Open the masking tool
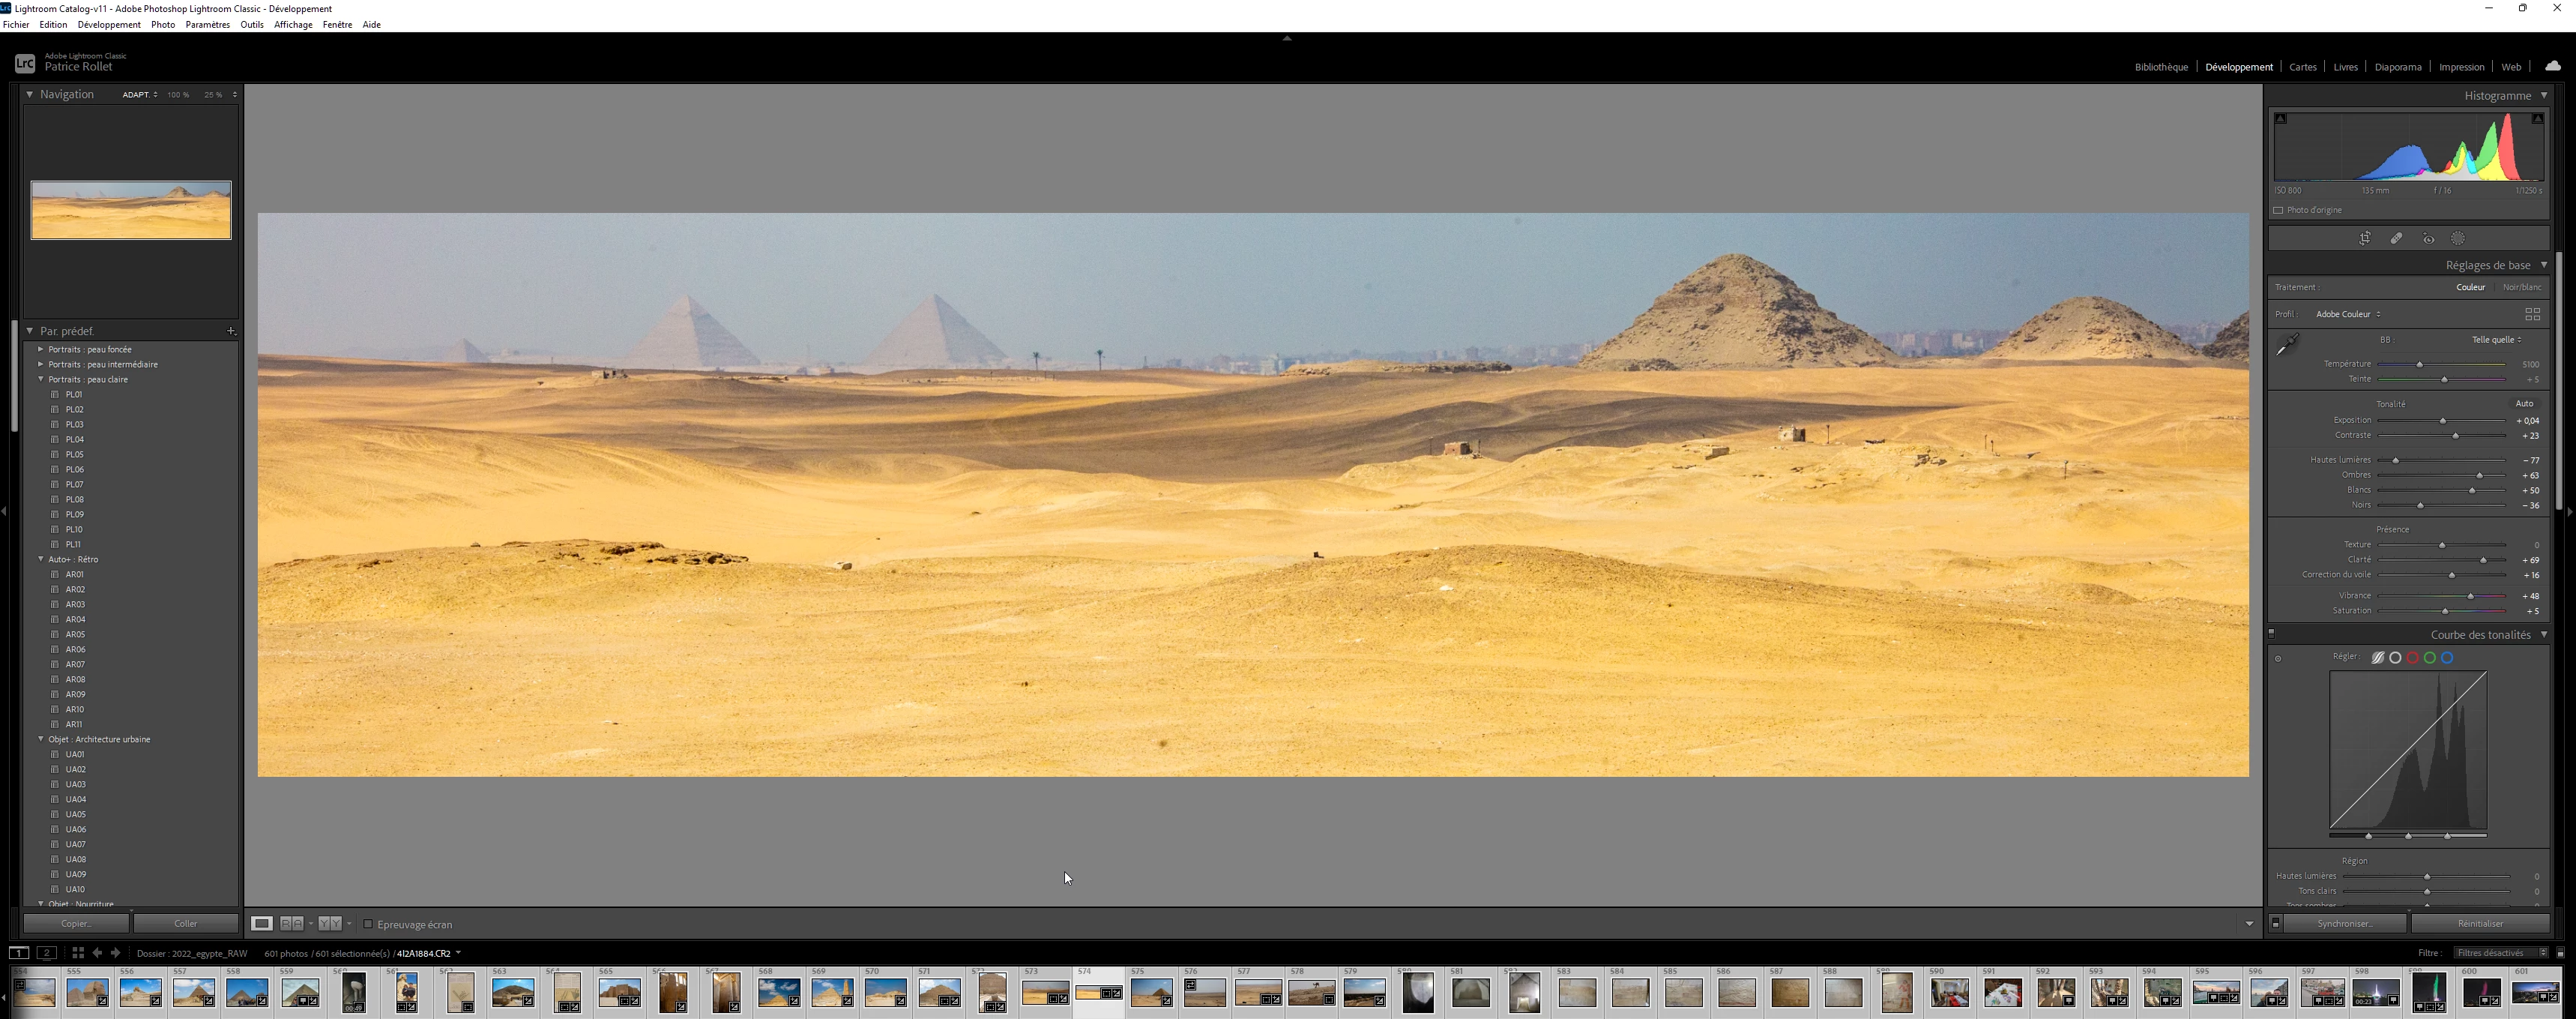This screenshot has height=1019, width=2576. [x=2458, y=239]
